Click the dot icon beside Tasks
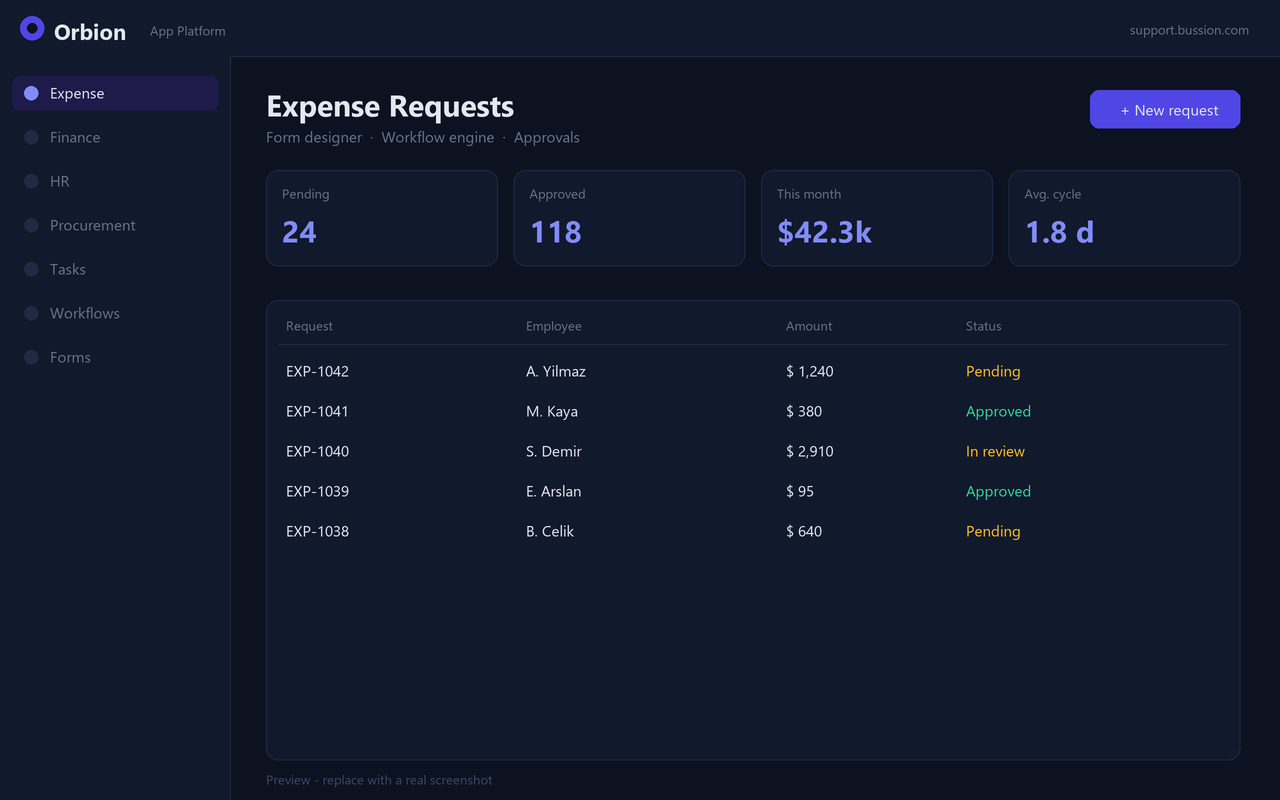 (x=31, y=269)
